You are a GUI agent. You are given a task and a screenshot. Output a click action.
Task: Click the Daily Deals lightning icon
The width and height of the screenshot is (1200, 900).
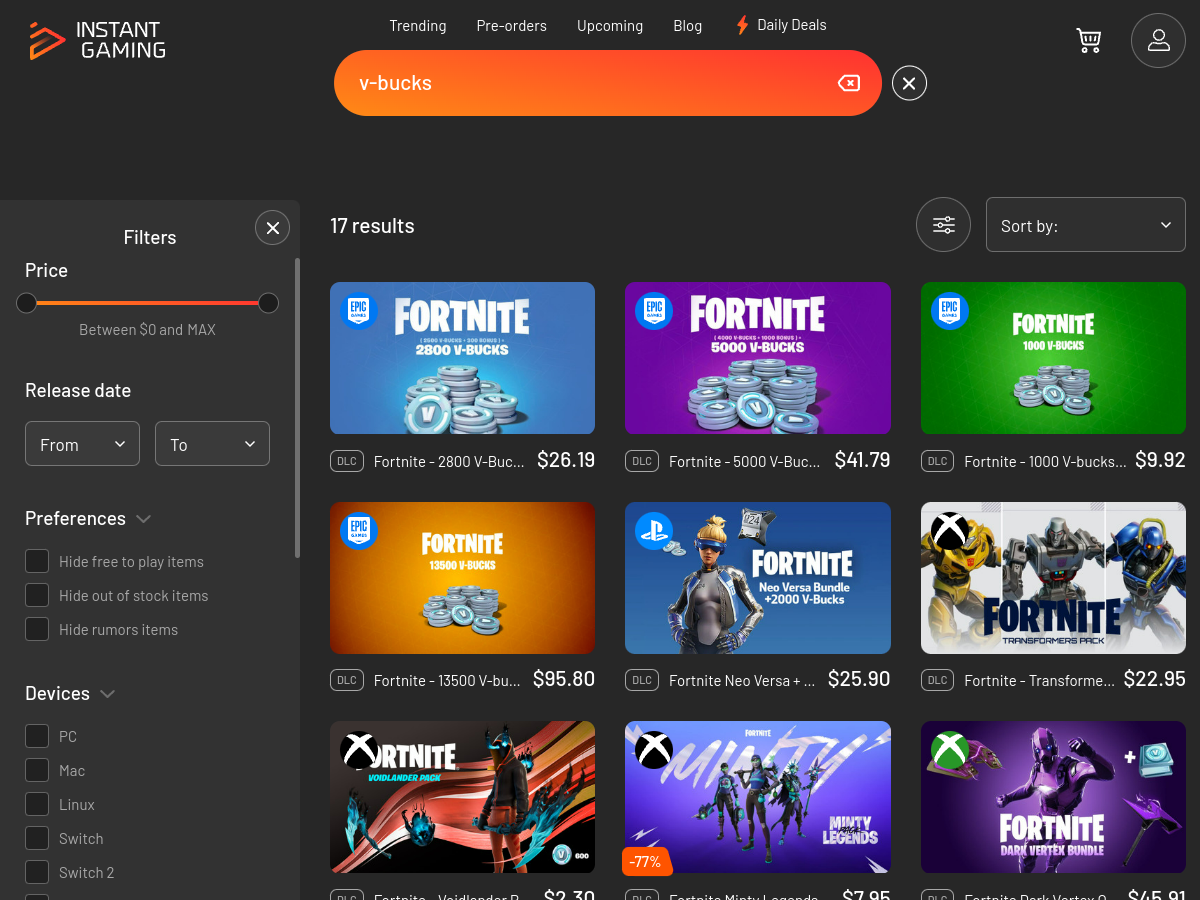(742, 25)
